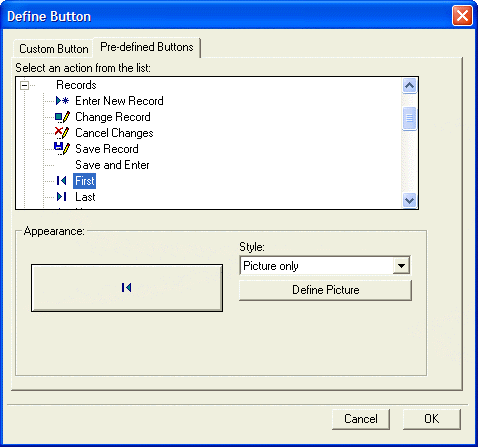Click the Last record arrow icon

pos(62,197)
